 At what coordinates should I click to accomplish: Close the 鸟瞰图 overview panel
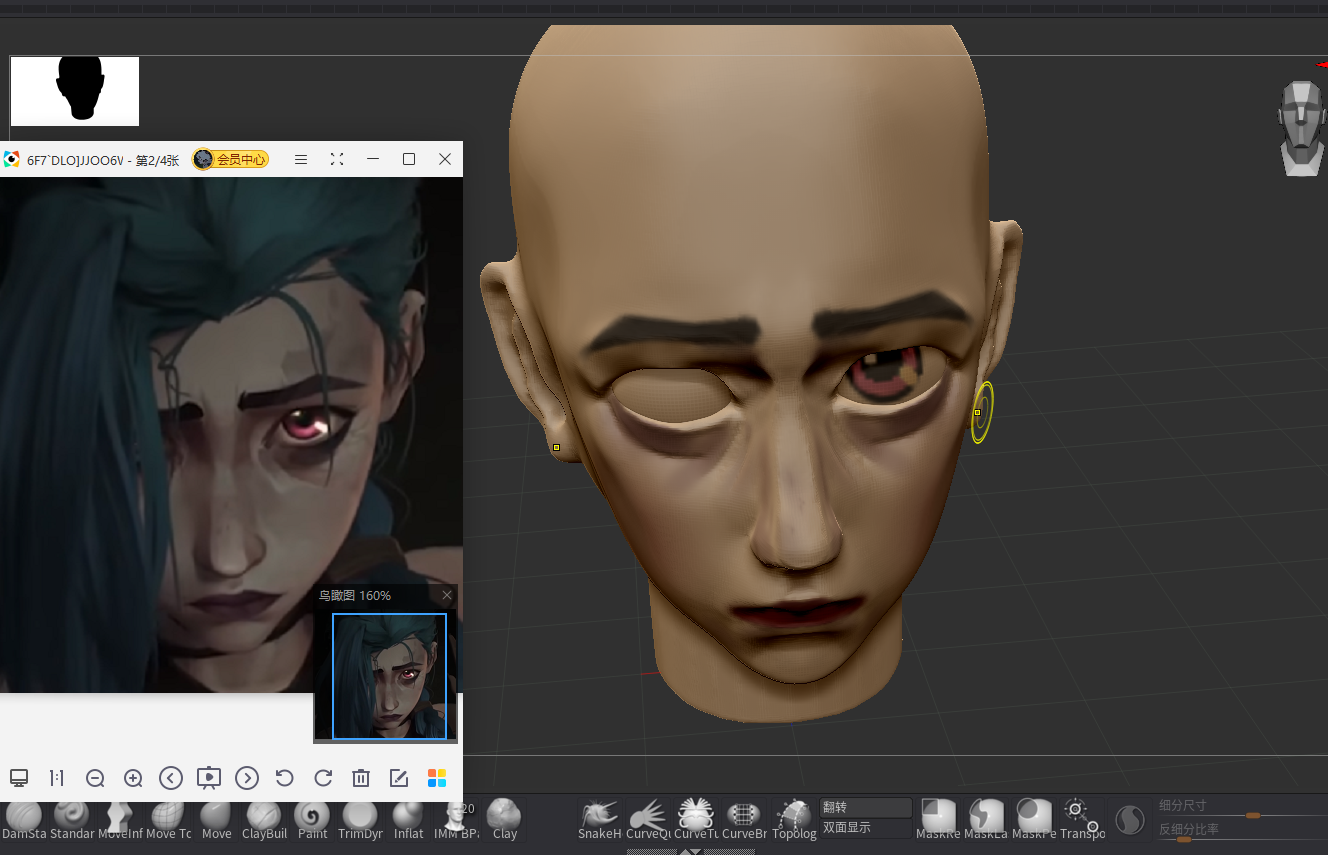(447, 595)
